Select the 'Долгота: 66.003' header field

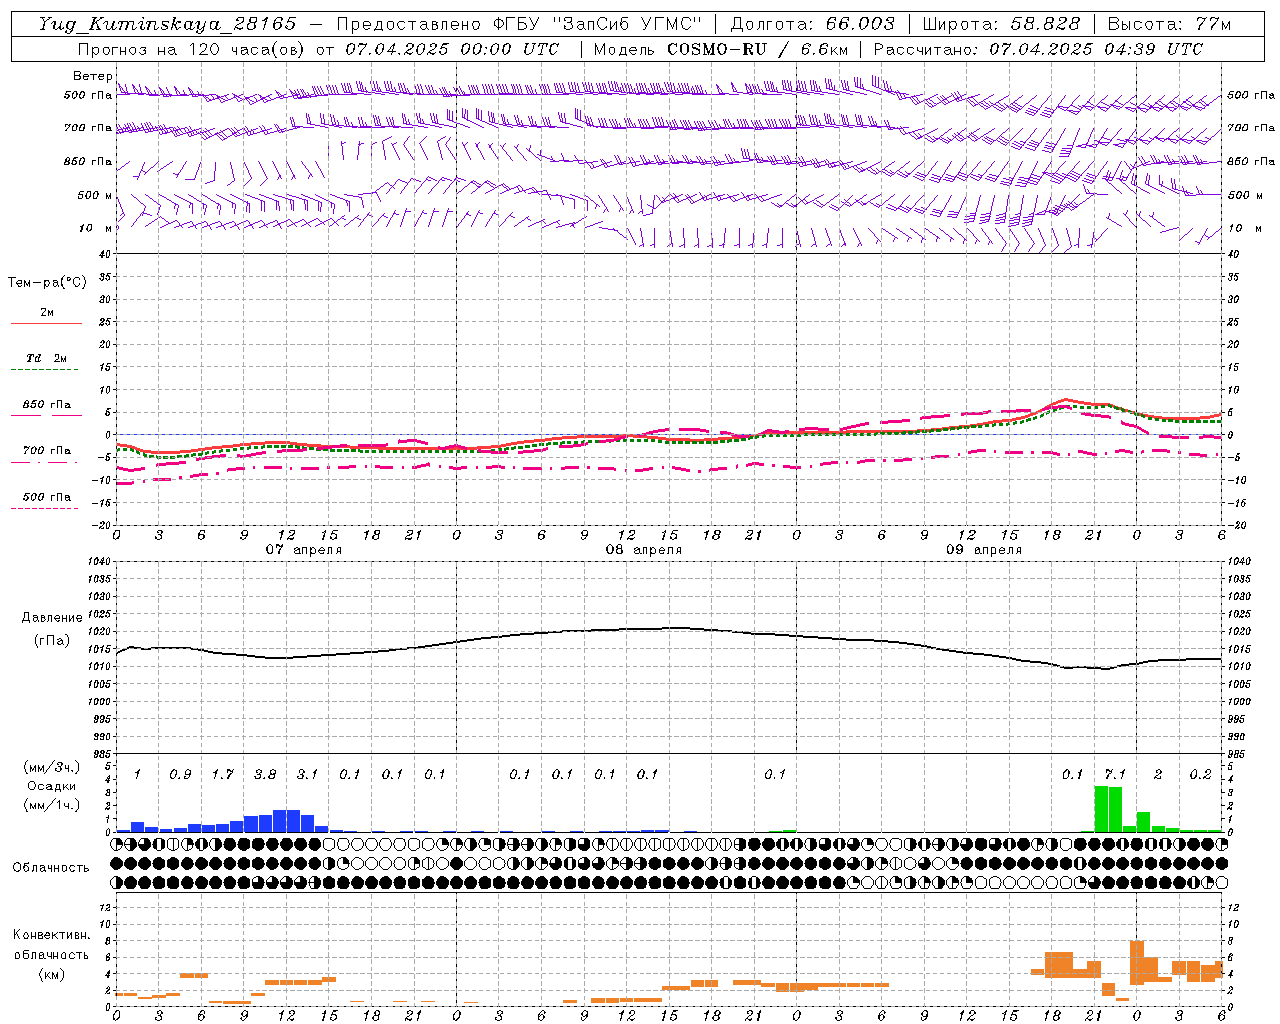point(813,24)
